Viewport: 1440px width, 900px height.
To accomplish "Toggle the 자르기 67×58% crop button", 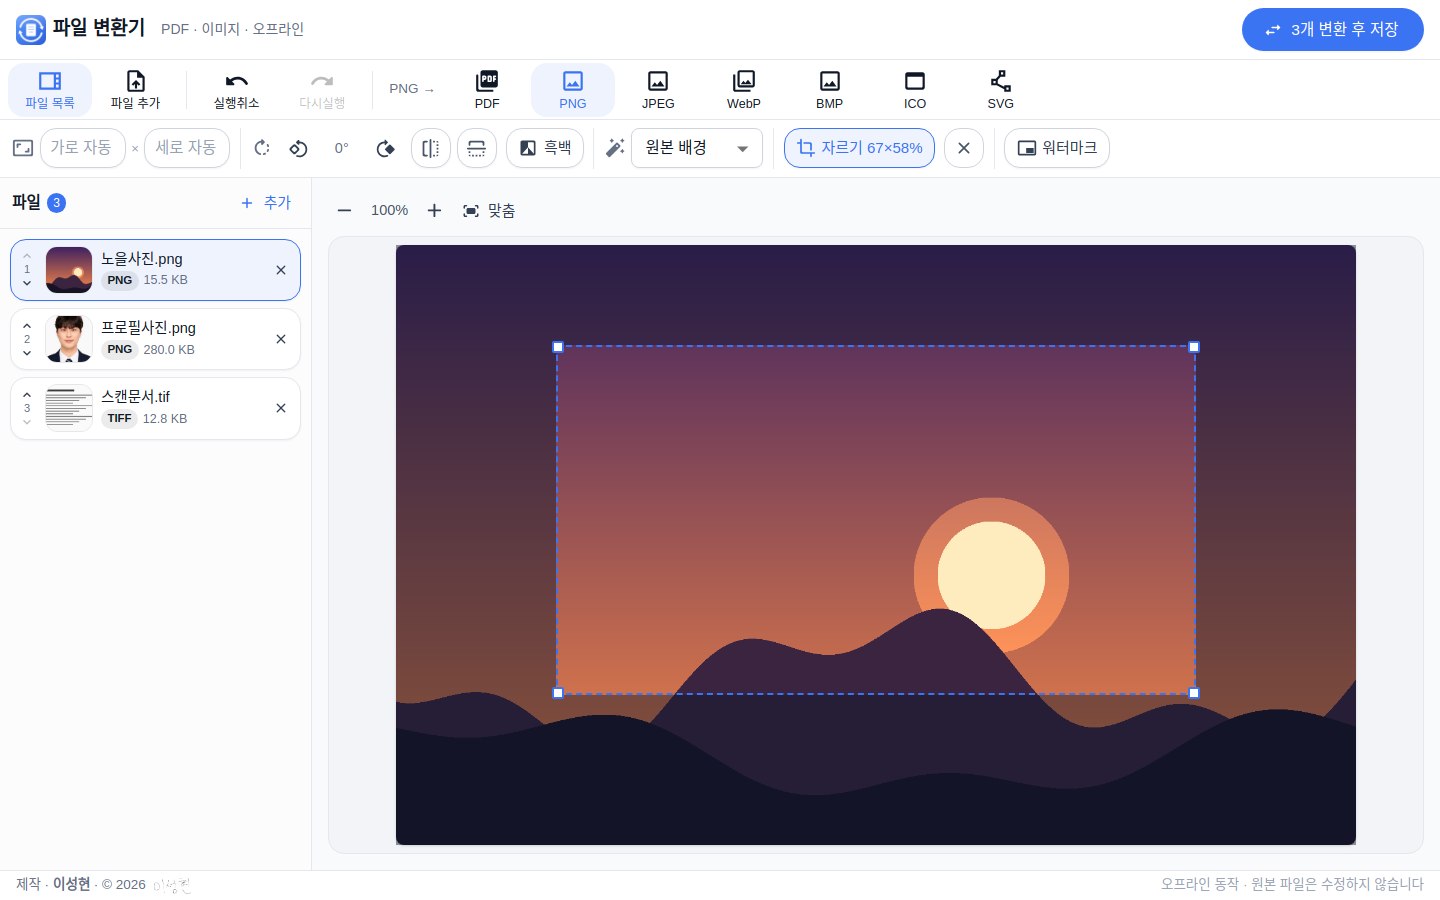I will pyautogui.click(x=859, y=148).
